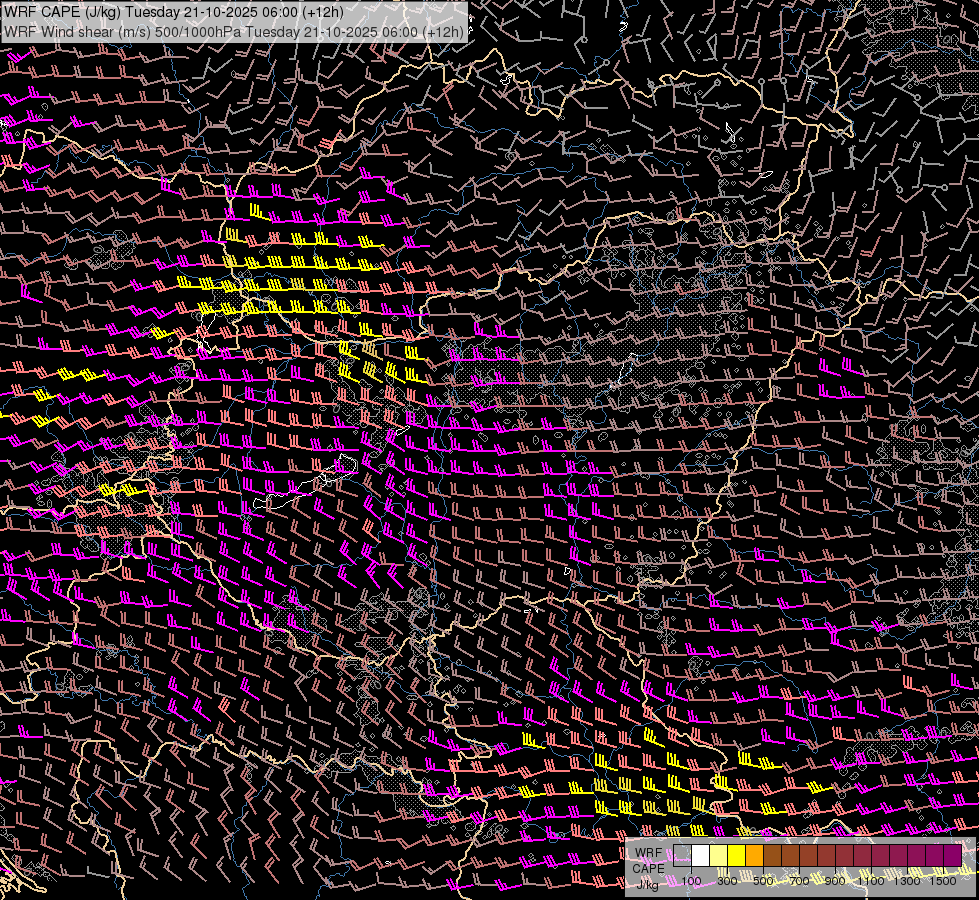The height and width of the screenshot is (900, 979).
Task: Select the 900 value on CAPE scale
Action: tap(835, 882)
